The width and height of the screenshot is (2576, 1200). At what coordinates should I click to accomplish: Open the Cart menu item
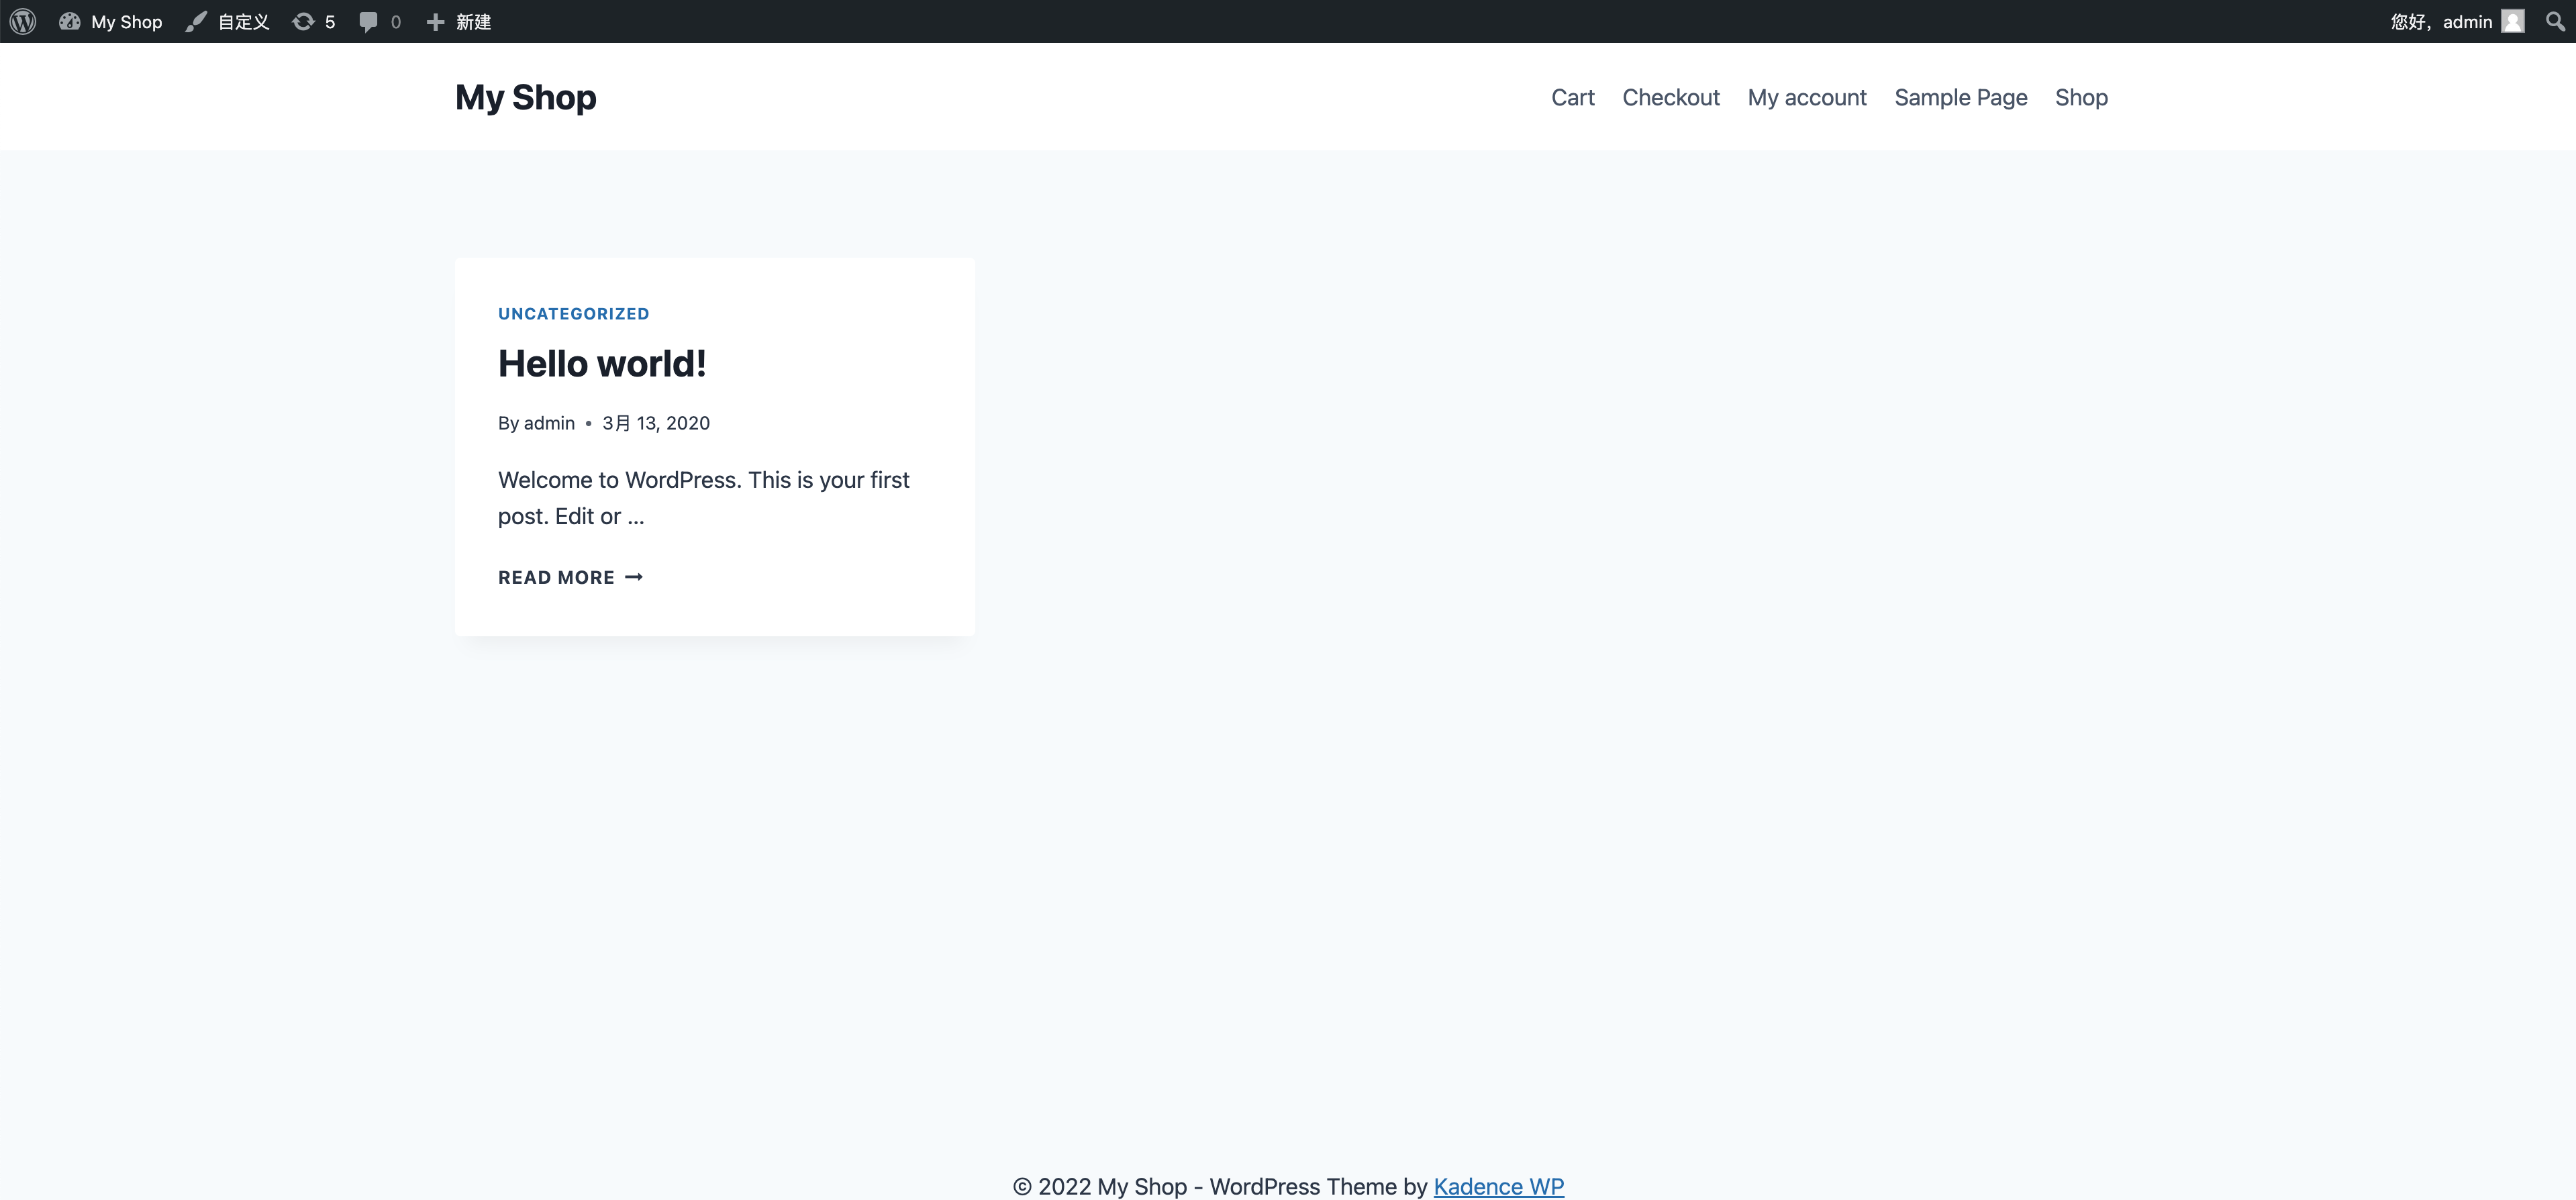[1572, 97]
